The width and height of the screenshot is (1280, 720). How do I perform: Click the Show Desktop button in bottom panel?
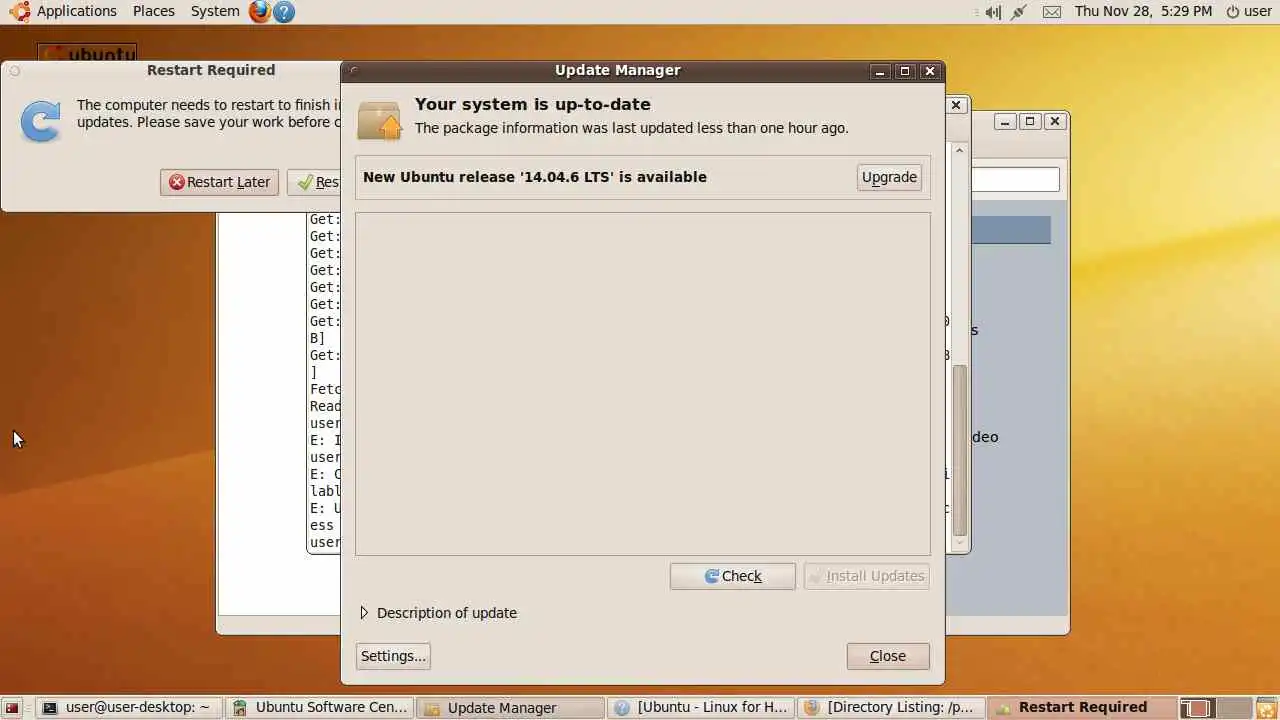(x=12, y=708)
